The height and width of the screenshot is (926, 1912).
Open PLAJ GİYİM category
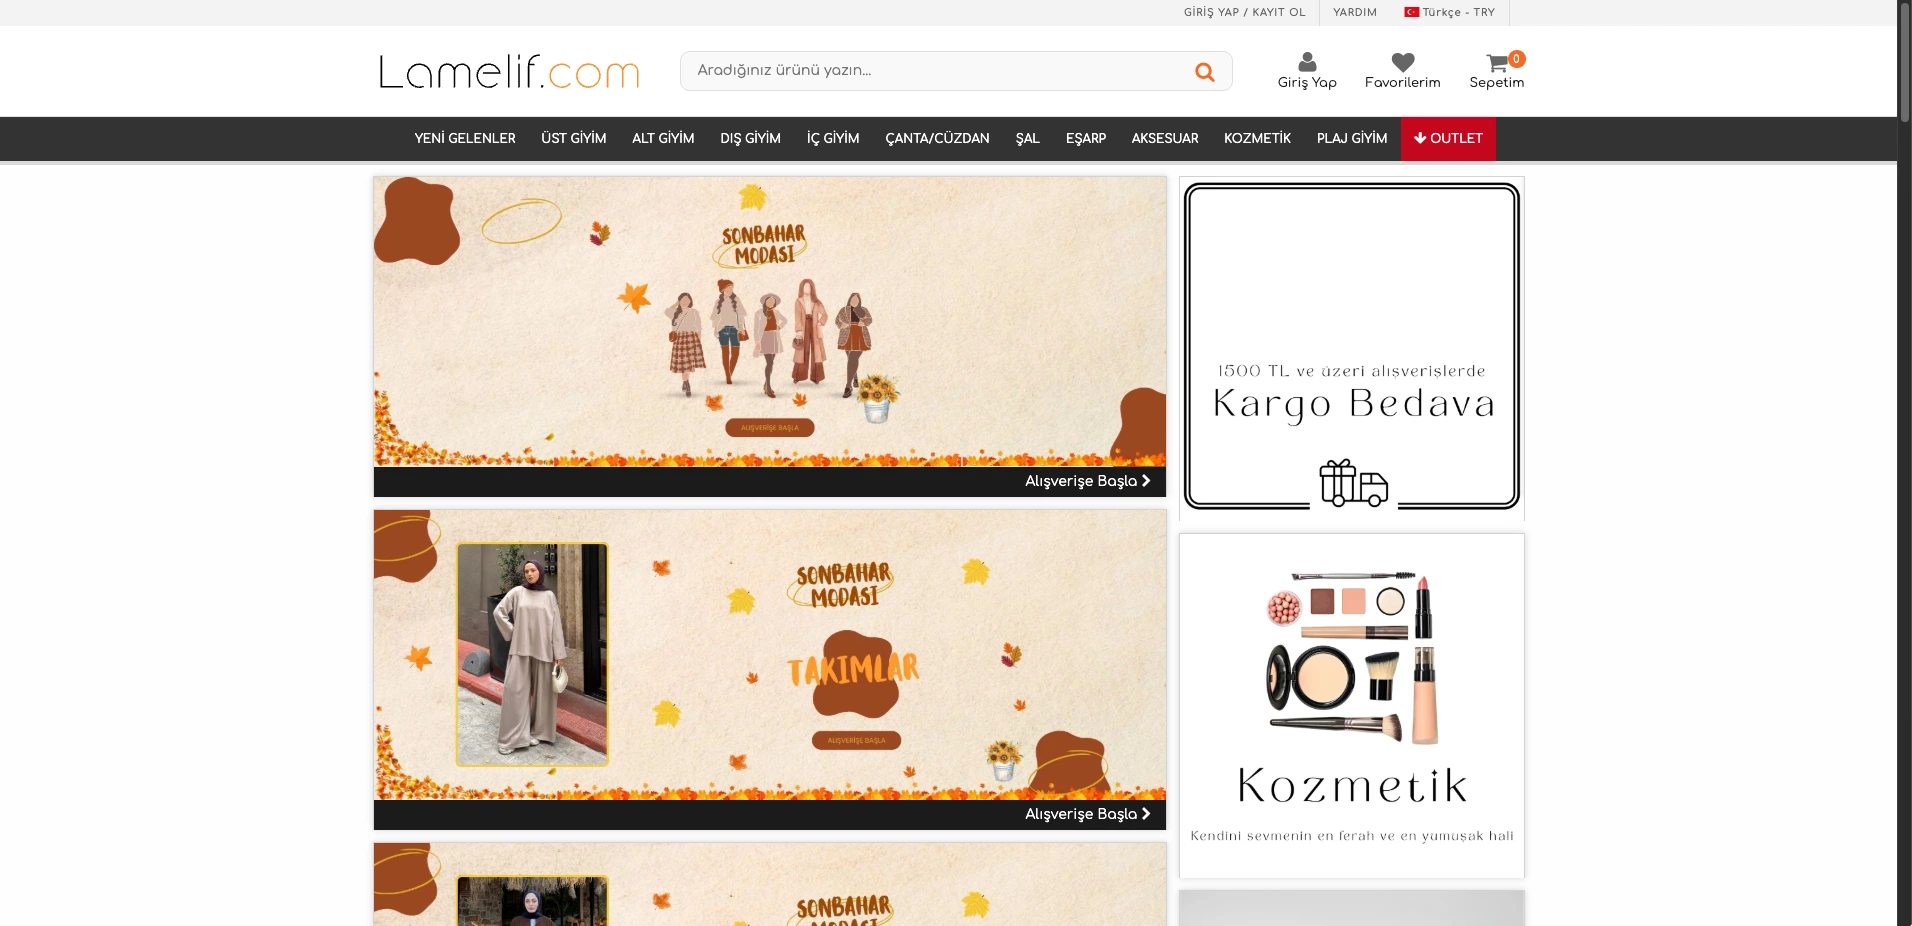[1352, 139]
